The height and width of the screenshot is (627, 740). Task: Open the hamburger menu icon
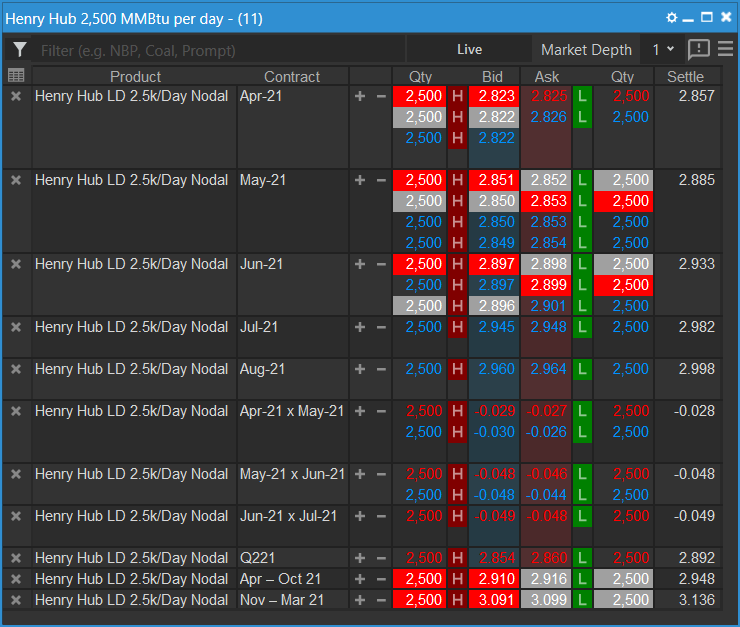coord(725,49)
